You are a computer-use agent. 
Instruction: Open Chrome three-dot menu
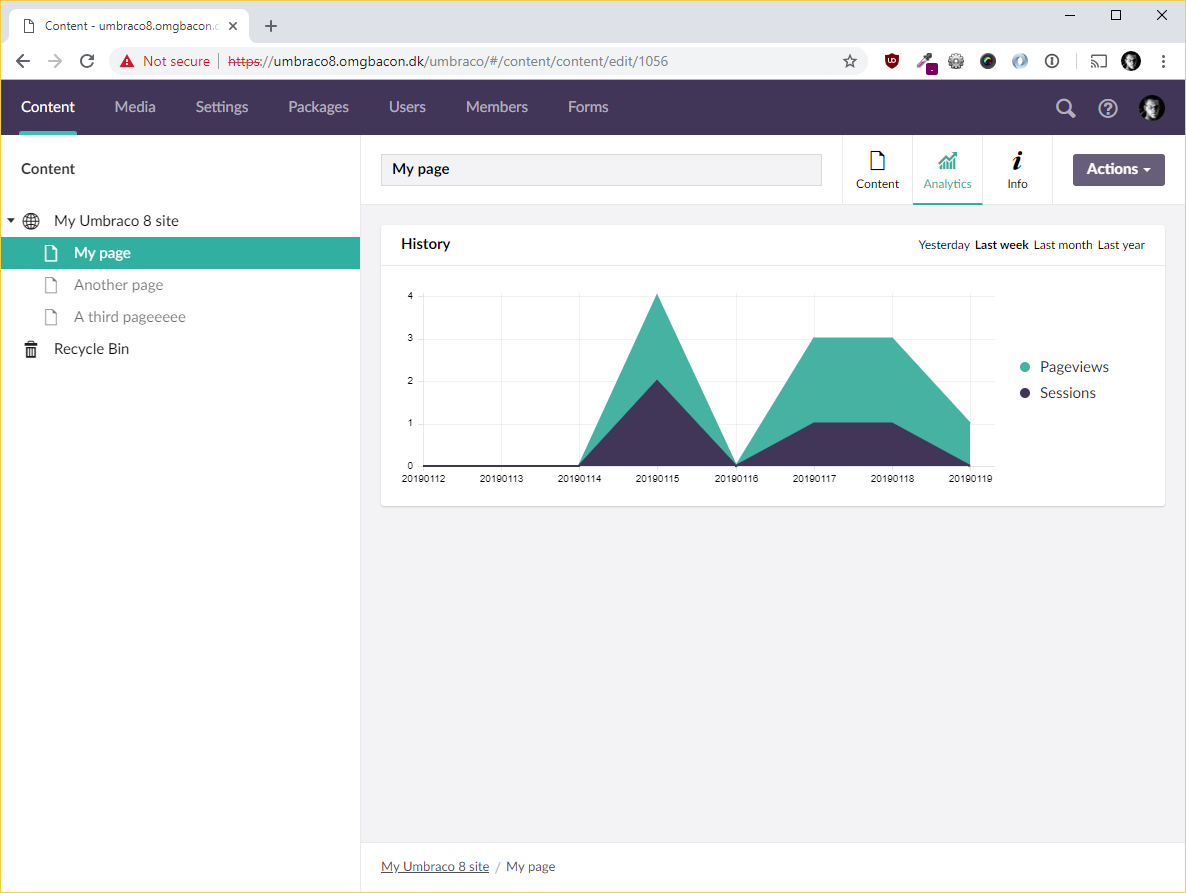point(1163,61)
